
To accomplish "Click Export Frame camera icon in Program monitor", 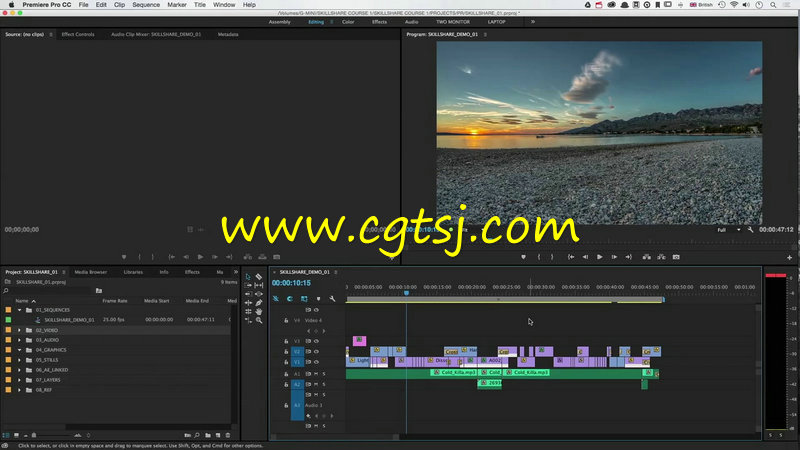I will [676, 257].
